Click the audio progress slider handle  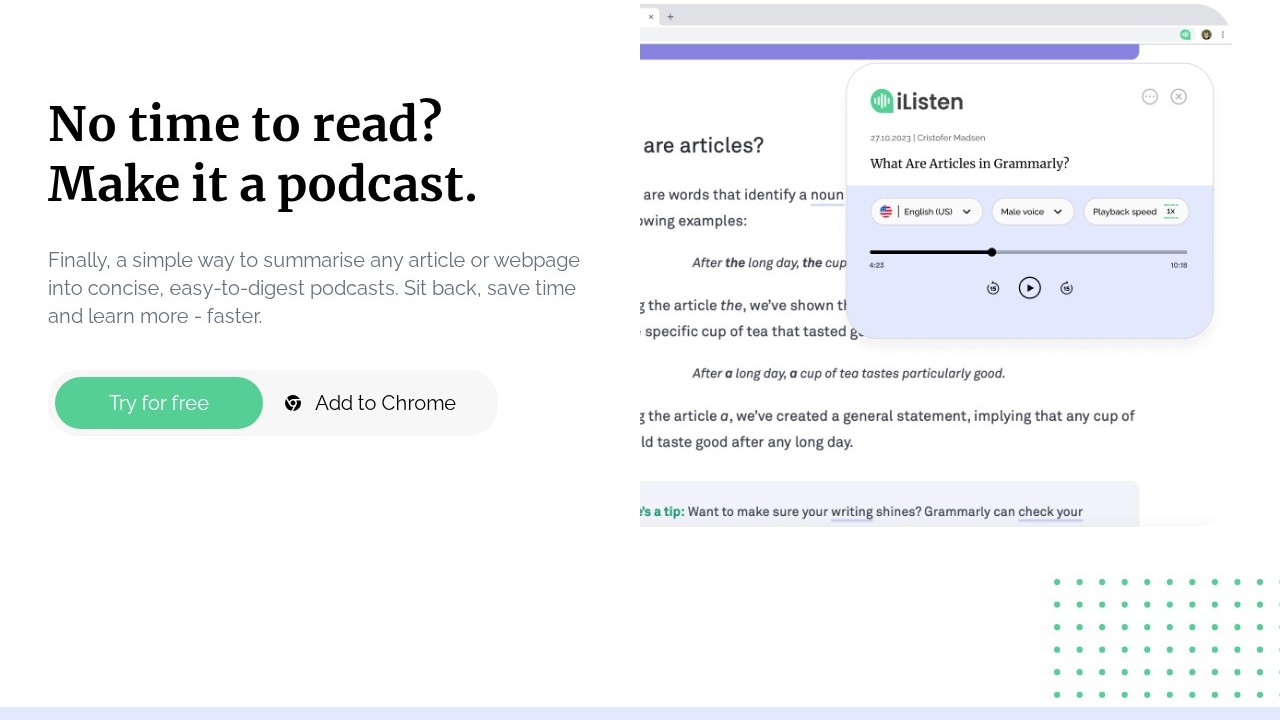pyautogui.click(x=992, y=252)
